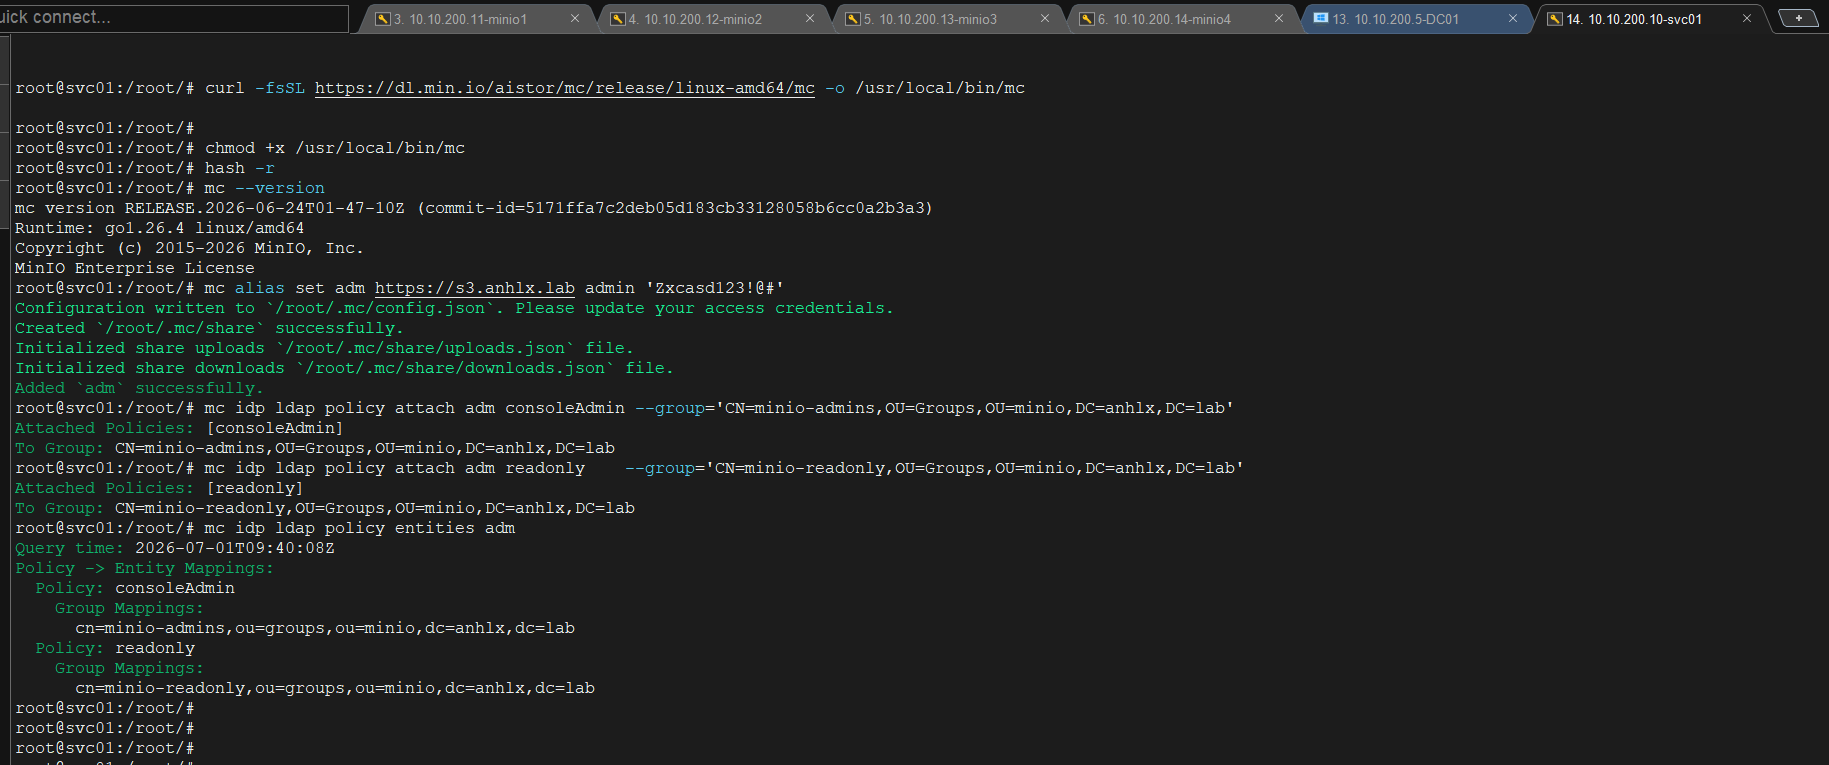Click the 'MinIO Enterprise License' line
Screen dimensions: 1829x765
(x=135, y=268)
